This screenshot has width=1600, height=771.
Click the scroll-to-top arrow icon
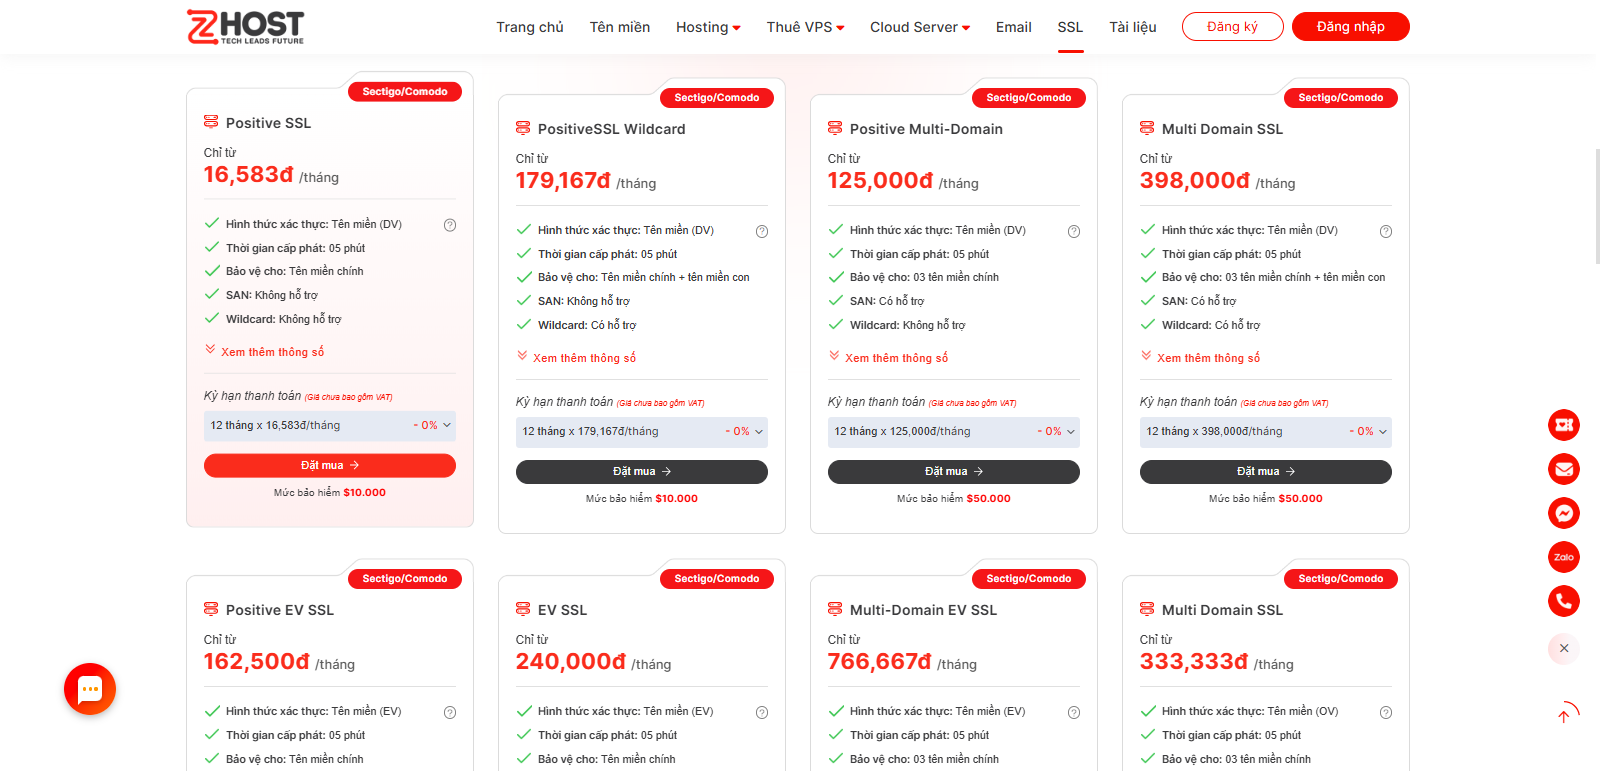coord(1564,713)
